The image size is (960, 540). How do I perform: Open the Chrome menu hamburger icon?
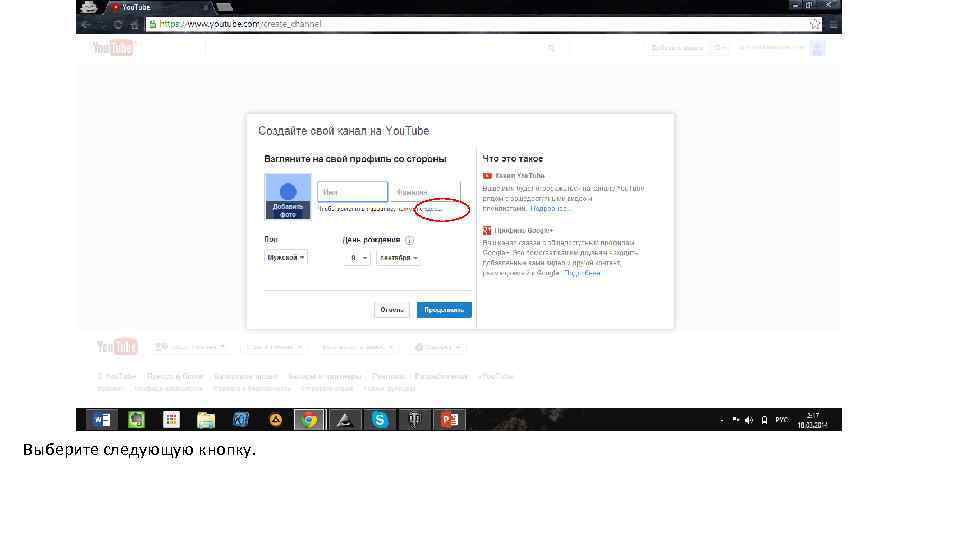point(833,24)
